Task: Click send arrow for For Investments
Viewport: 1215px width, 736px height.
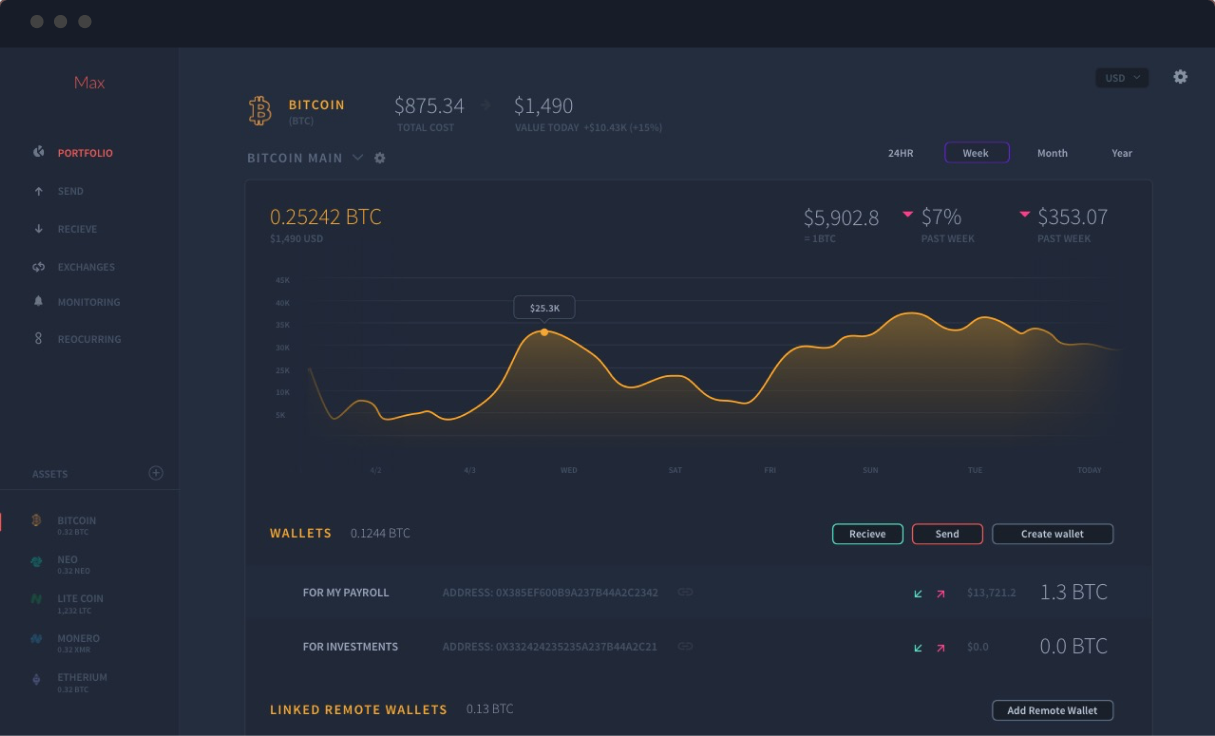Action: pyautogui.click(x=940, y=648)
